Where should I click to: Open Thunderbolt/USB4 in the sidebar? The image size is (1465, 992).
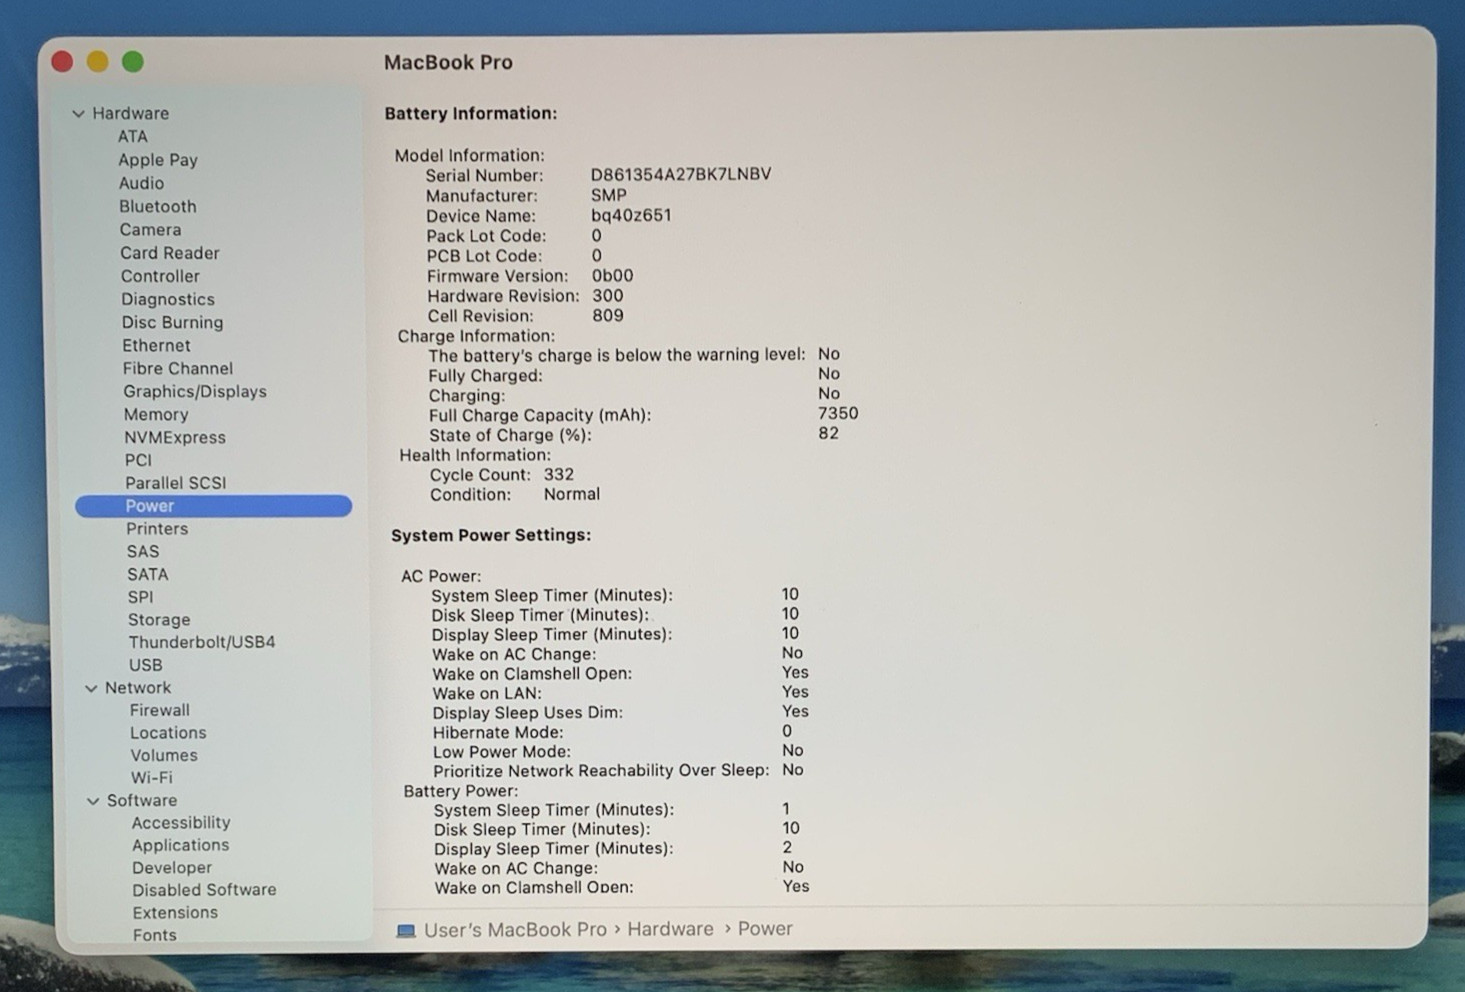pos(201,642)
